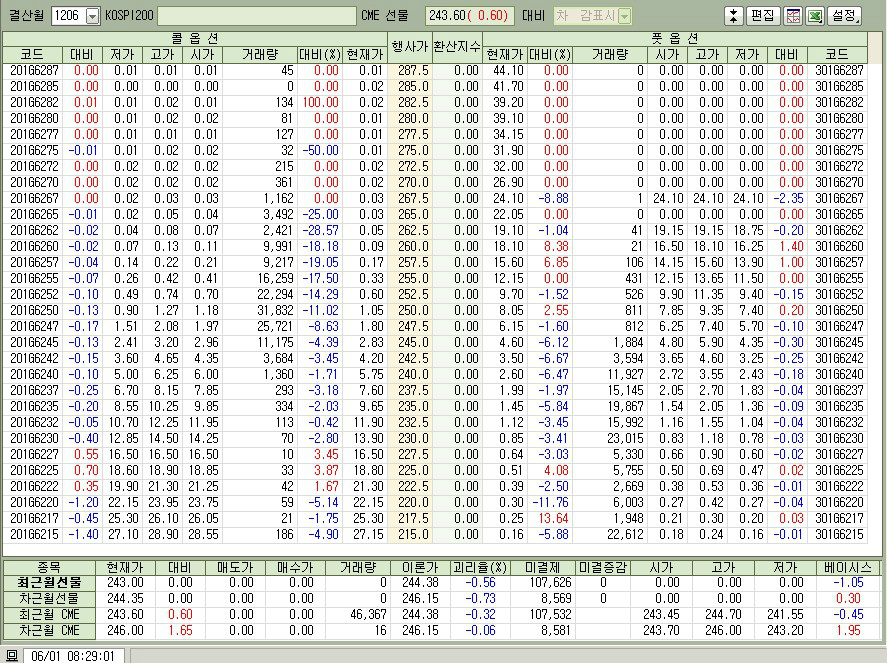
Task: Click call option code 20166250
Action: pos(33,310)
